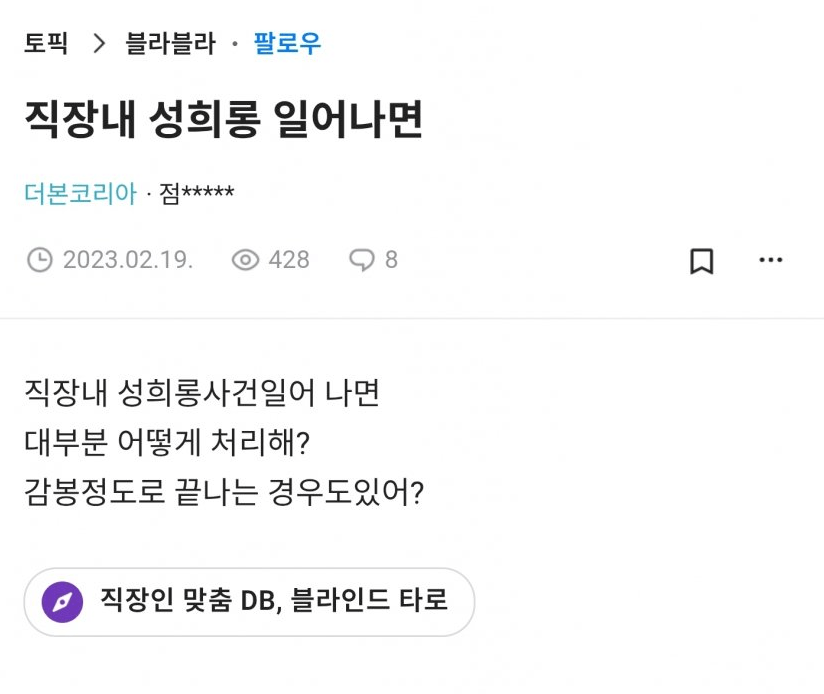Click the breadcrumb chevron arrow after 토픽

[98, 44]
